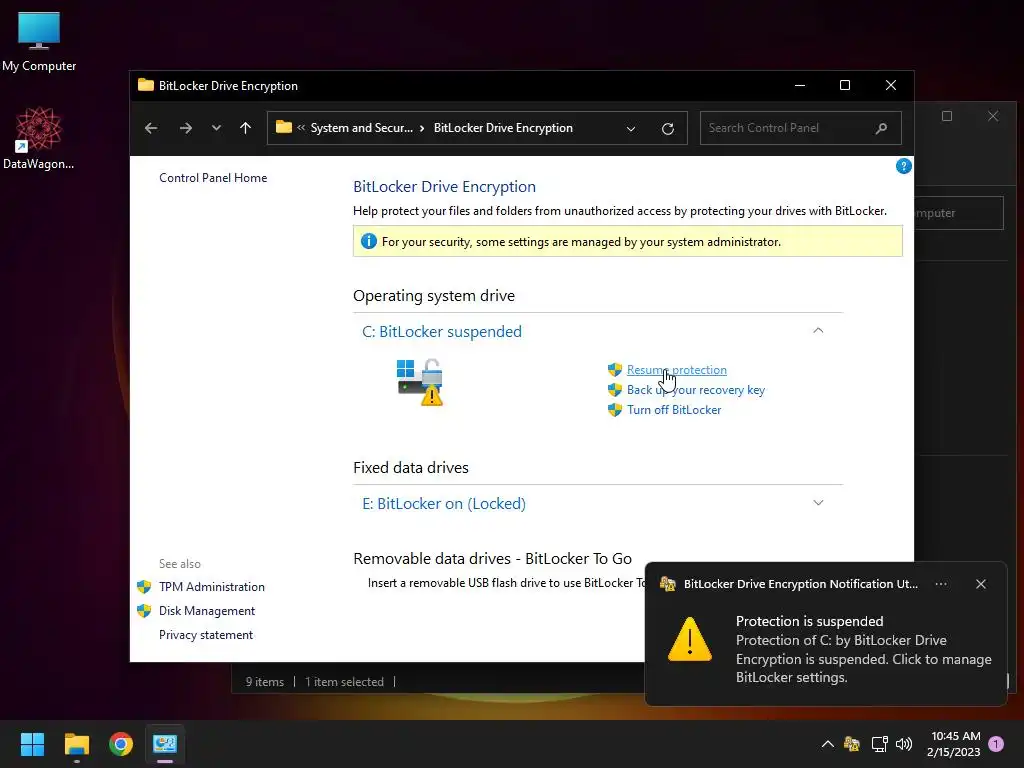Click Disk Management shield icon

tap(144, 611)
